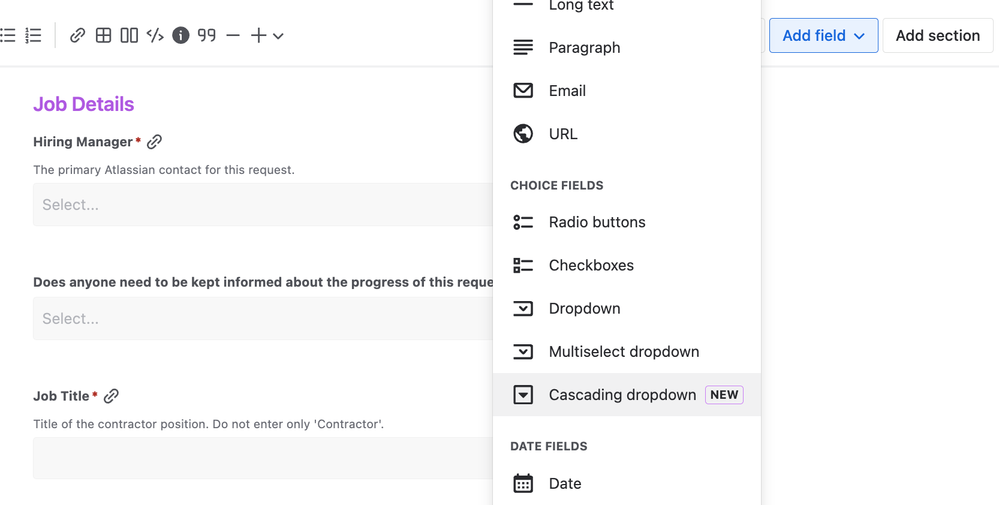Click the two-column layout icon
The height and width of the screenshot is (505, 999).
click(129, 35)
